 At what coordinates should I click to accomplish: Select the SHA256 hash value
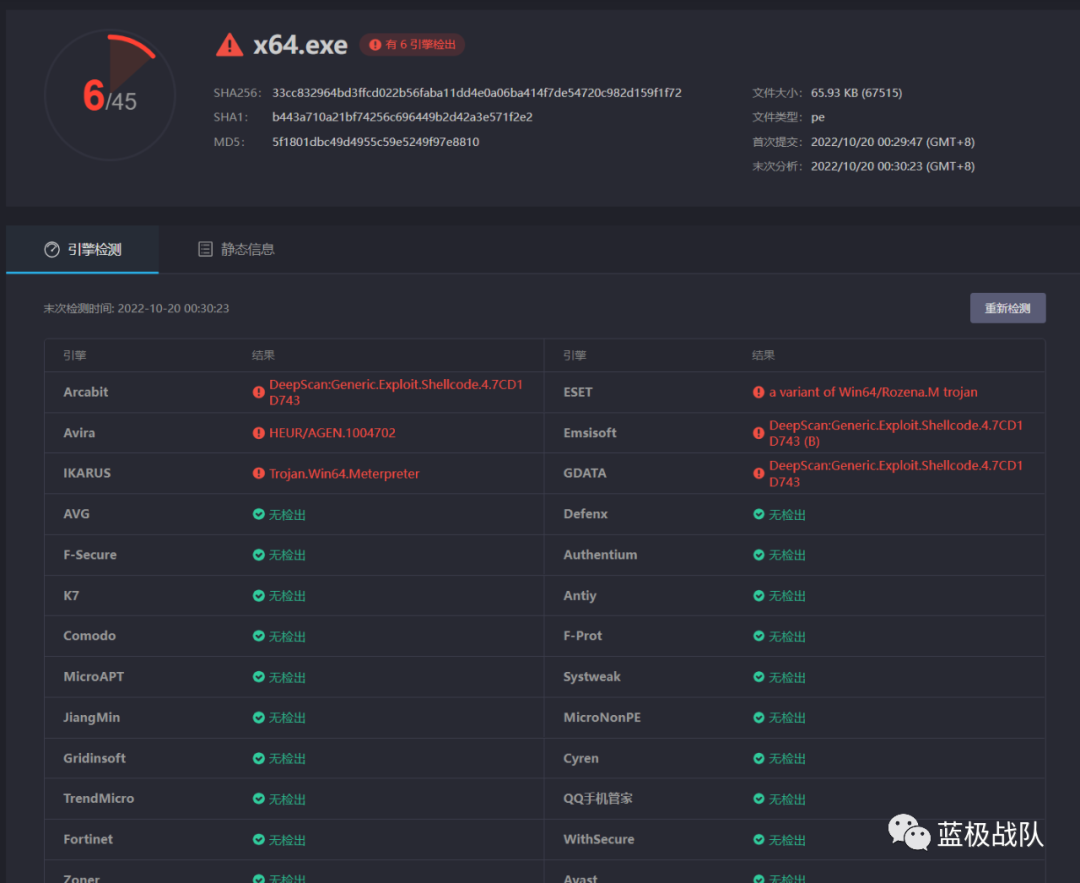[477, 92]
